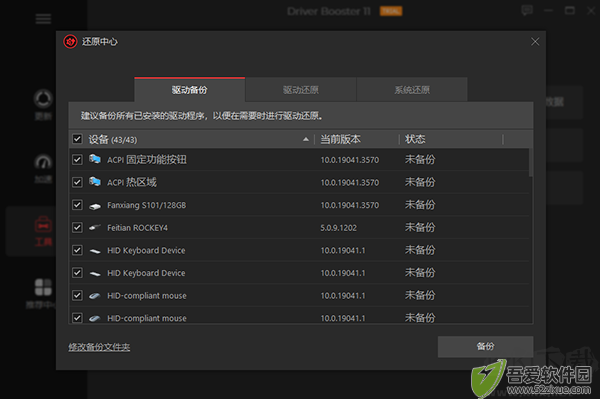Click the TRIAL badge in main title bar
This screenshot has height=399, width=600.
pos(391,11)
